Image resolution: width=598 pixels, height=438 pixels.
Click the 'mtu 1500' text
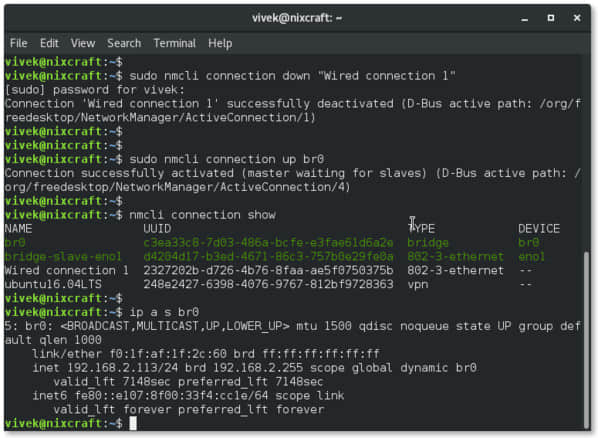pos(324,326)
